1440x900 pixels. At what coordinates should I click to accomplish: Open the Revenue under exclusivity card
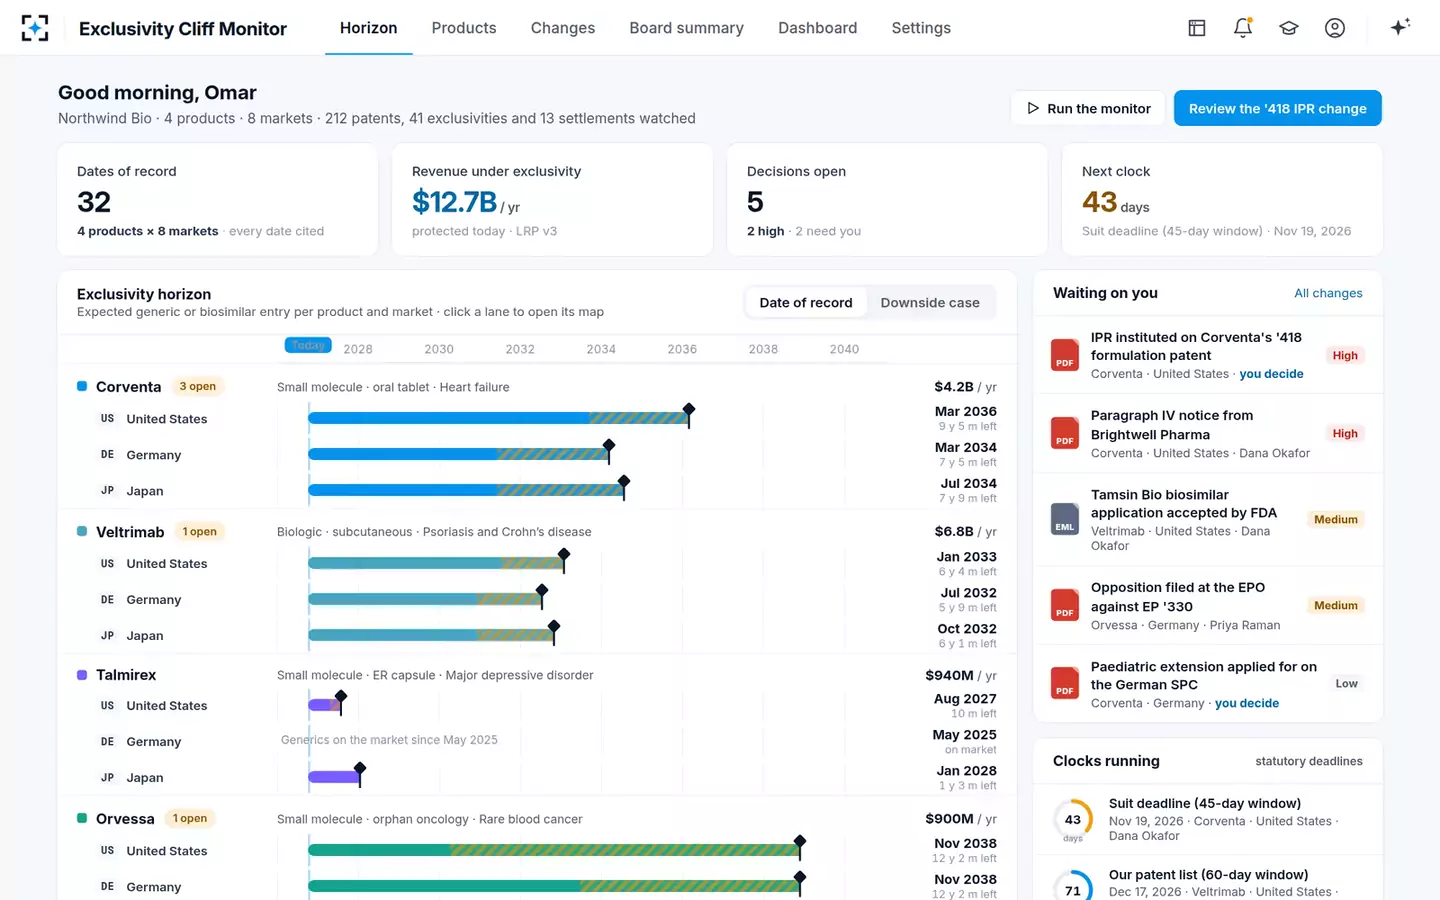tap(552, 200)
